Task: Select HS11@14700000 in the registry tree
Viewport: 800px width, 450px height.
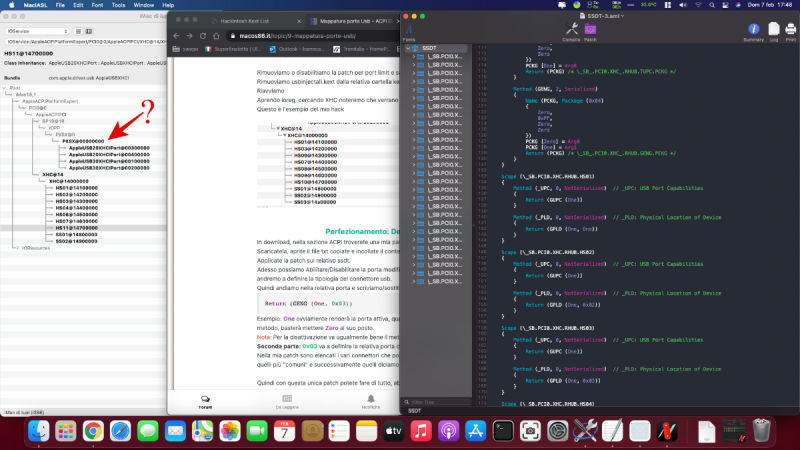Action: click(75, 227)
